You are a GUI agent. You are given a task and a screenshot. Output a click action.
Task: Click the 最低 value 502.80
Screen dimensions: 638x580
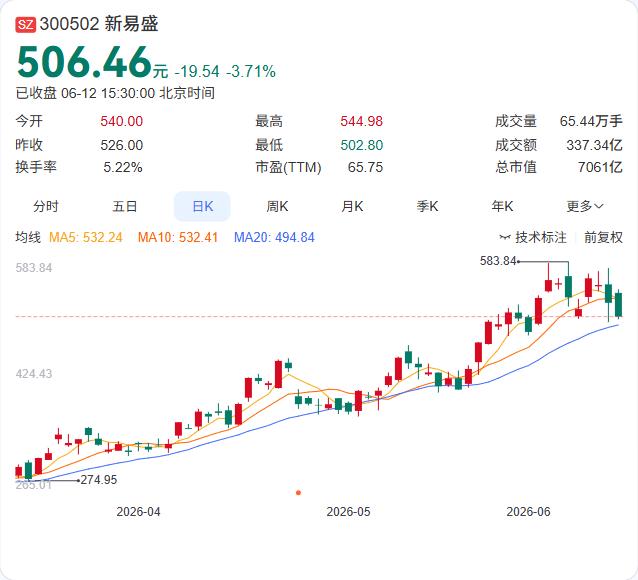[361, 145]
